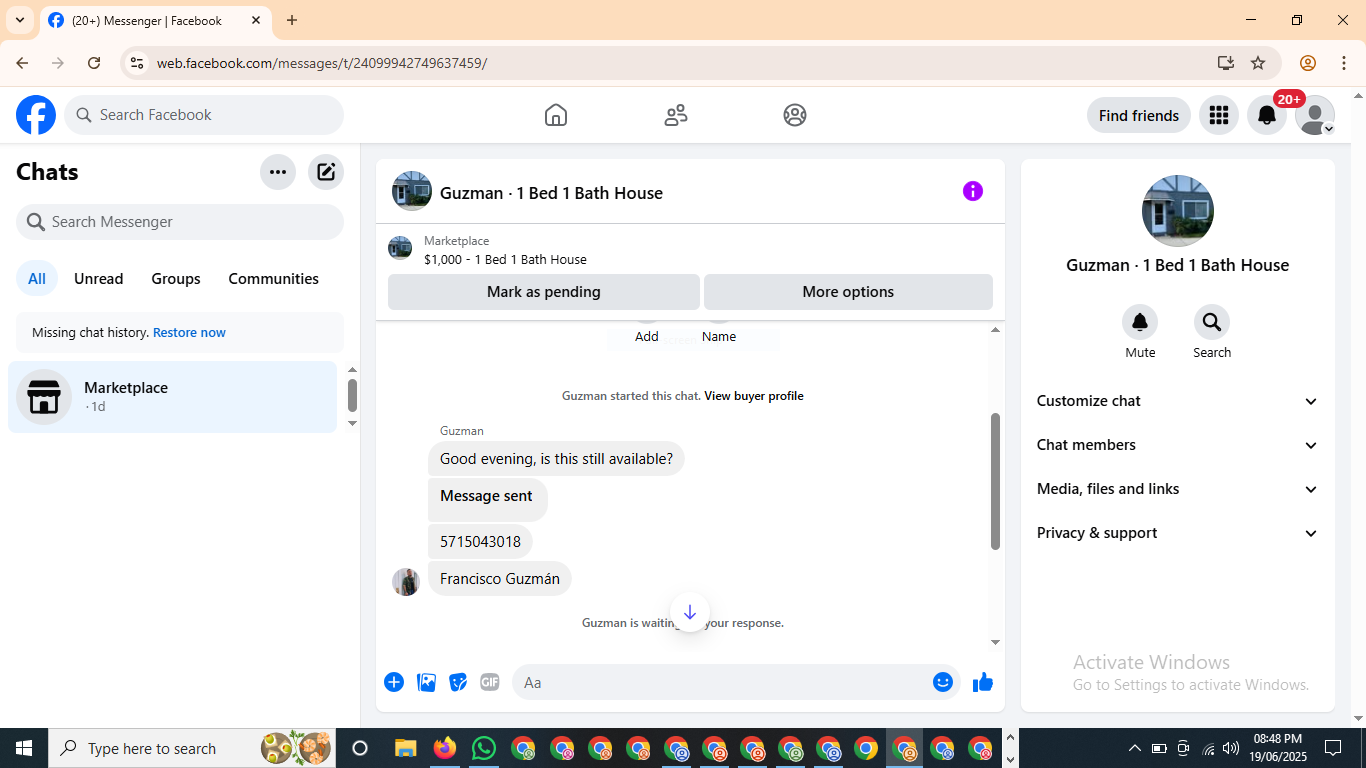This screenshot has width=1366, height=768.
Task: Click the chat list scrollbar thumb
Action: (x=352, y=395)
